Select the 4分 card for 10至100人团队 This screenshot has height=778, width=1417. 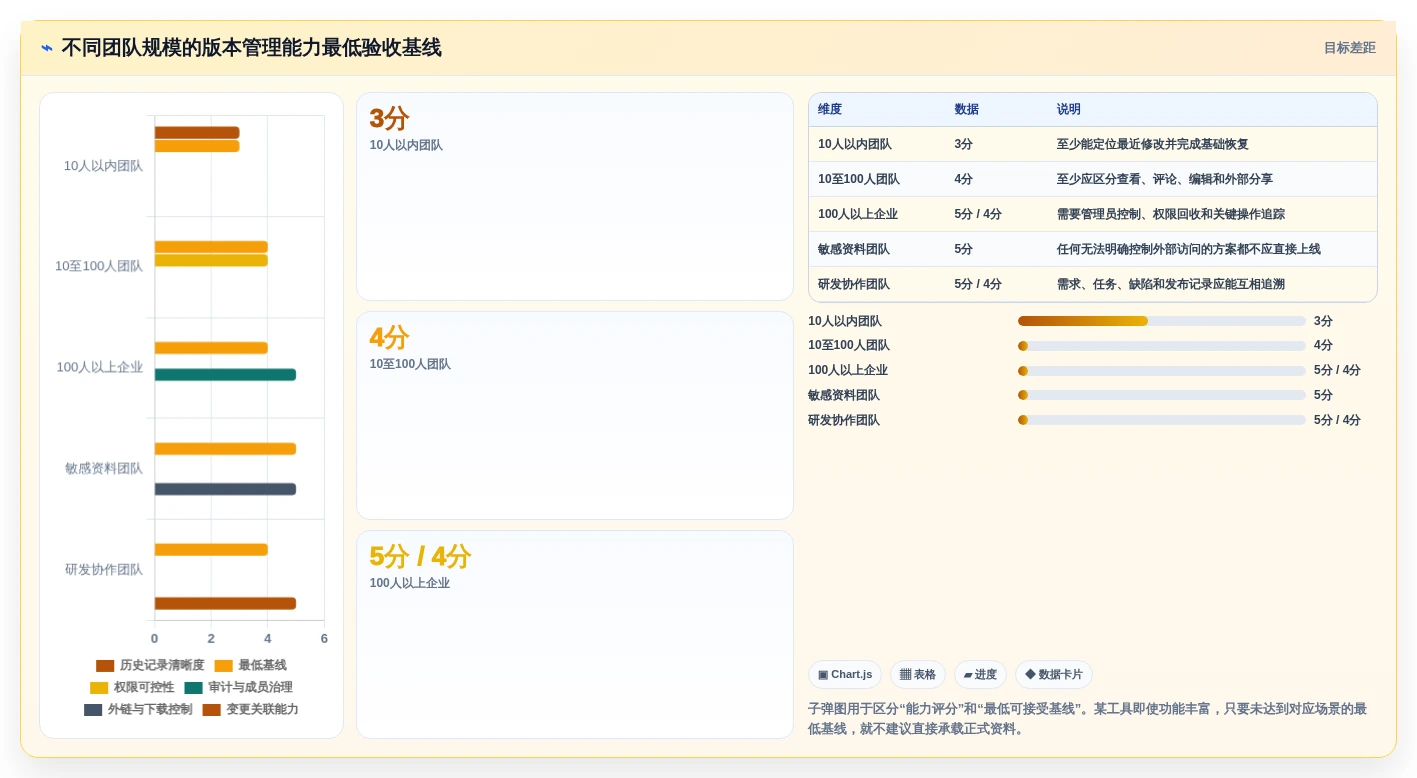(575, 416)
